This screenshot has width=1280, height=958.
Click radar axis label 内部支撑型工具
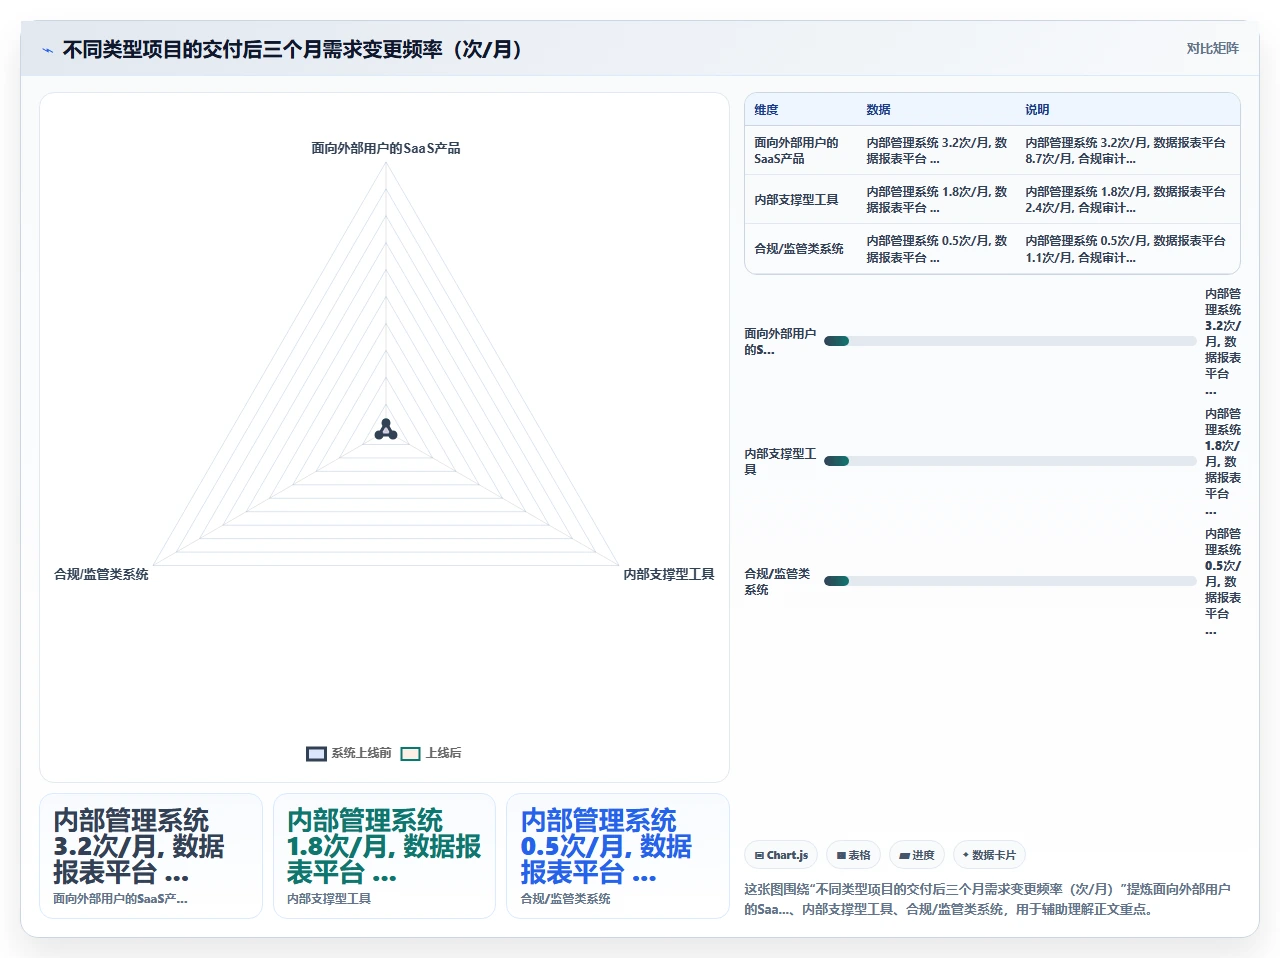click(x=669, y=574)
